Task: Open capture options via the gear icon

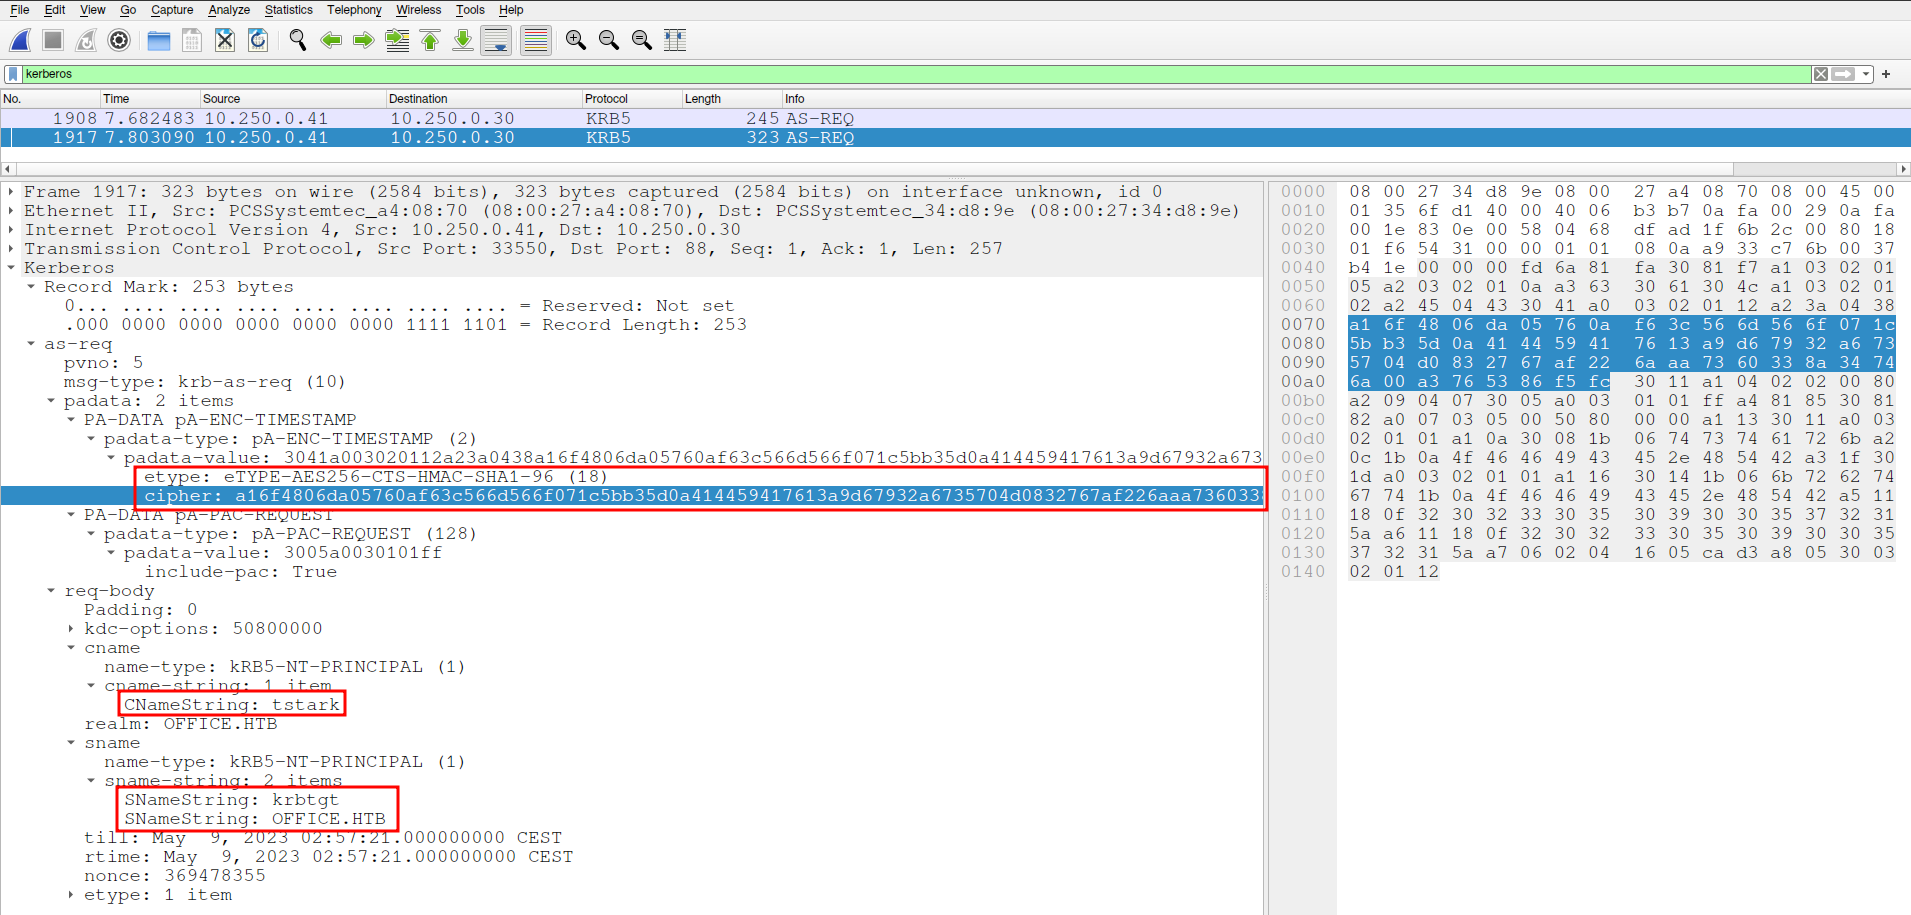Action: (x=119, y=40)
